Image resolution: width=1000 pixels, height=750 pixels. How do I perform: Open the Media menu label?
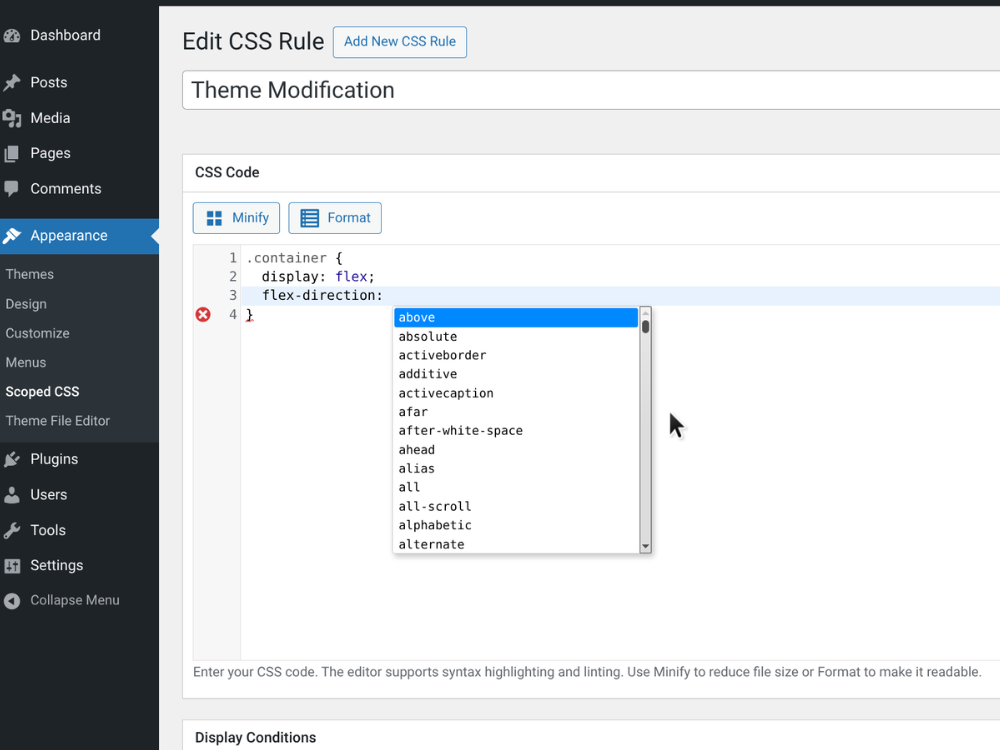(50, 118)
